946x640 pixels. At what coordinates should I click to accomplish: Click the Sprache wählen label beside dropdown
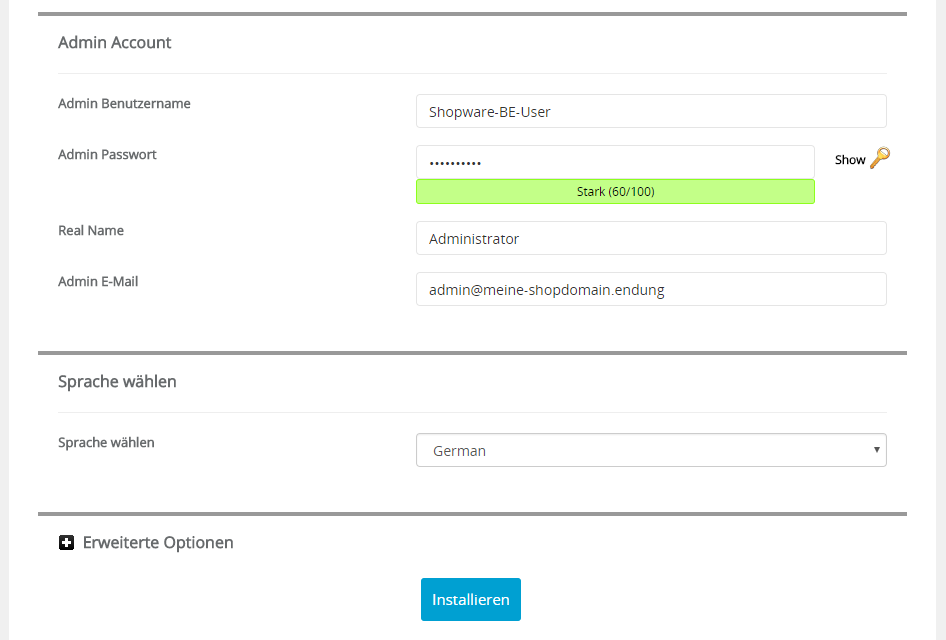coord(106,443)
